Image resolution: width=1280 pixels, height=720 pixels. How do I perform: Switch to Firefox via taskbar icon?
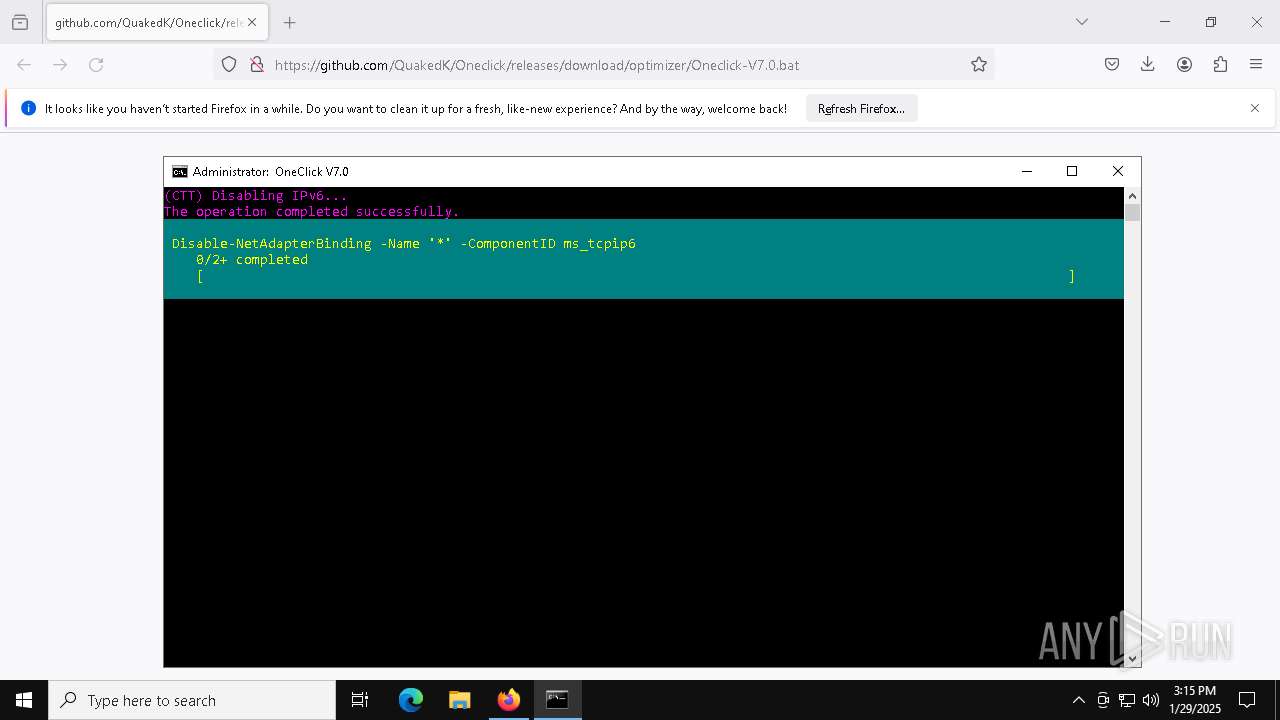[x=509, y=700]
